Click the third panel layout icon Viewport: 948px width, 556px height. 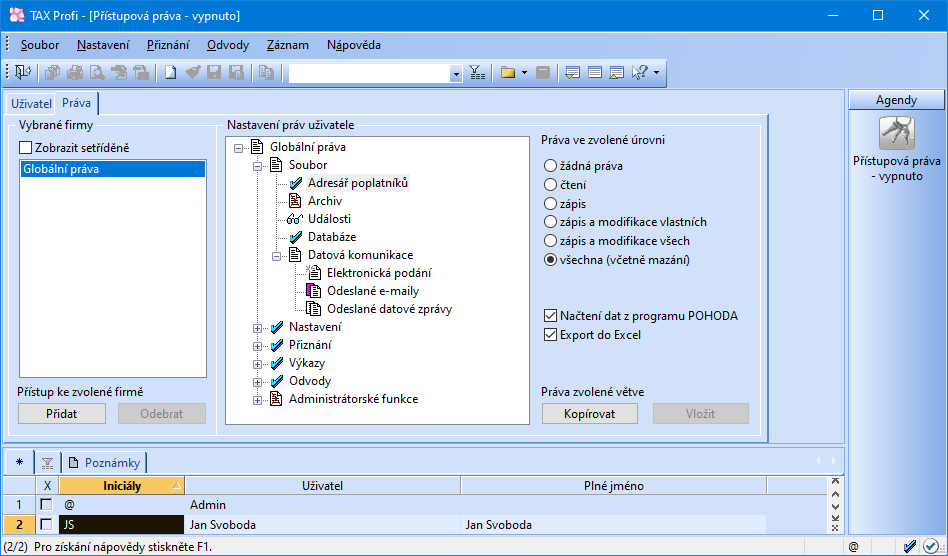(x=616, y=73)
